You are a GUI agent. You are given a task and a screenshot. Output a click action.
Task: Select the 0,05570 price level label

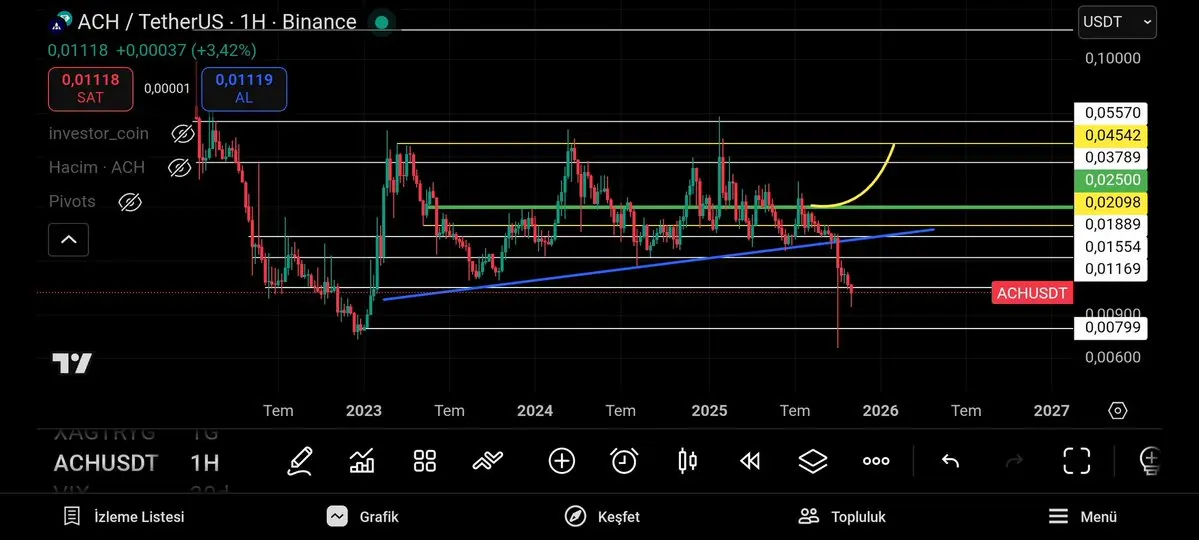(1110, 113)
